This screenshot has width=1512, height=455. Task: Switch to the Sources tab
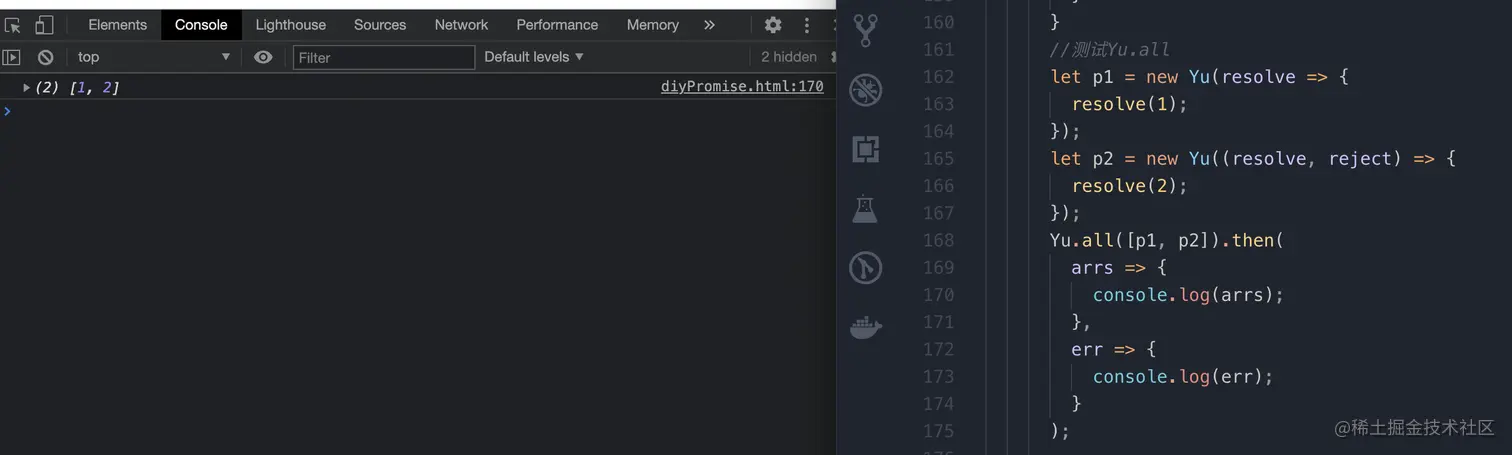click(x=380, y=25)
